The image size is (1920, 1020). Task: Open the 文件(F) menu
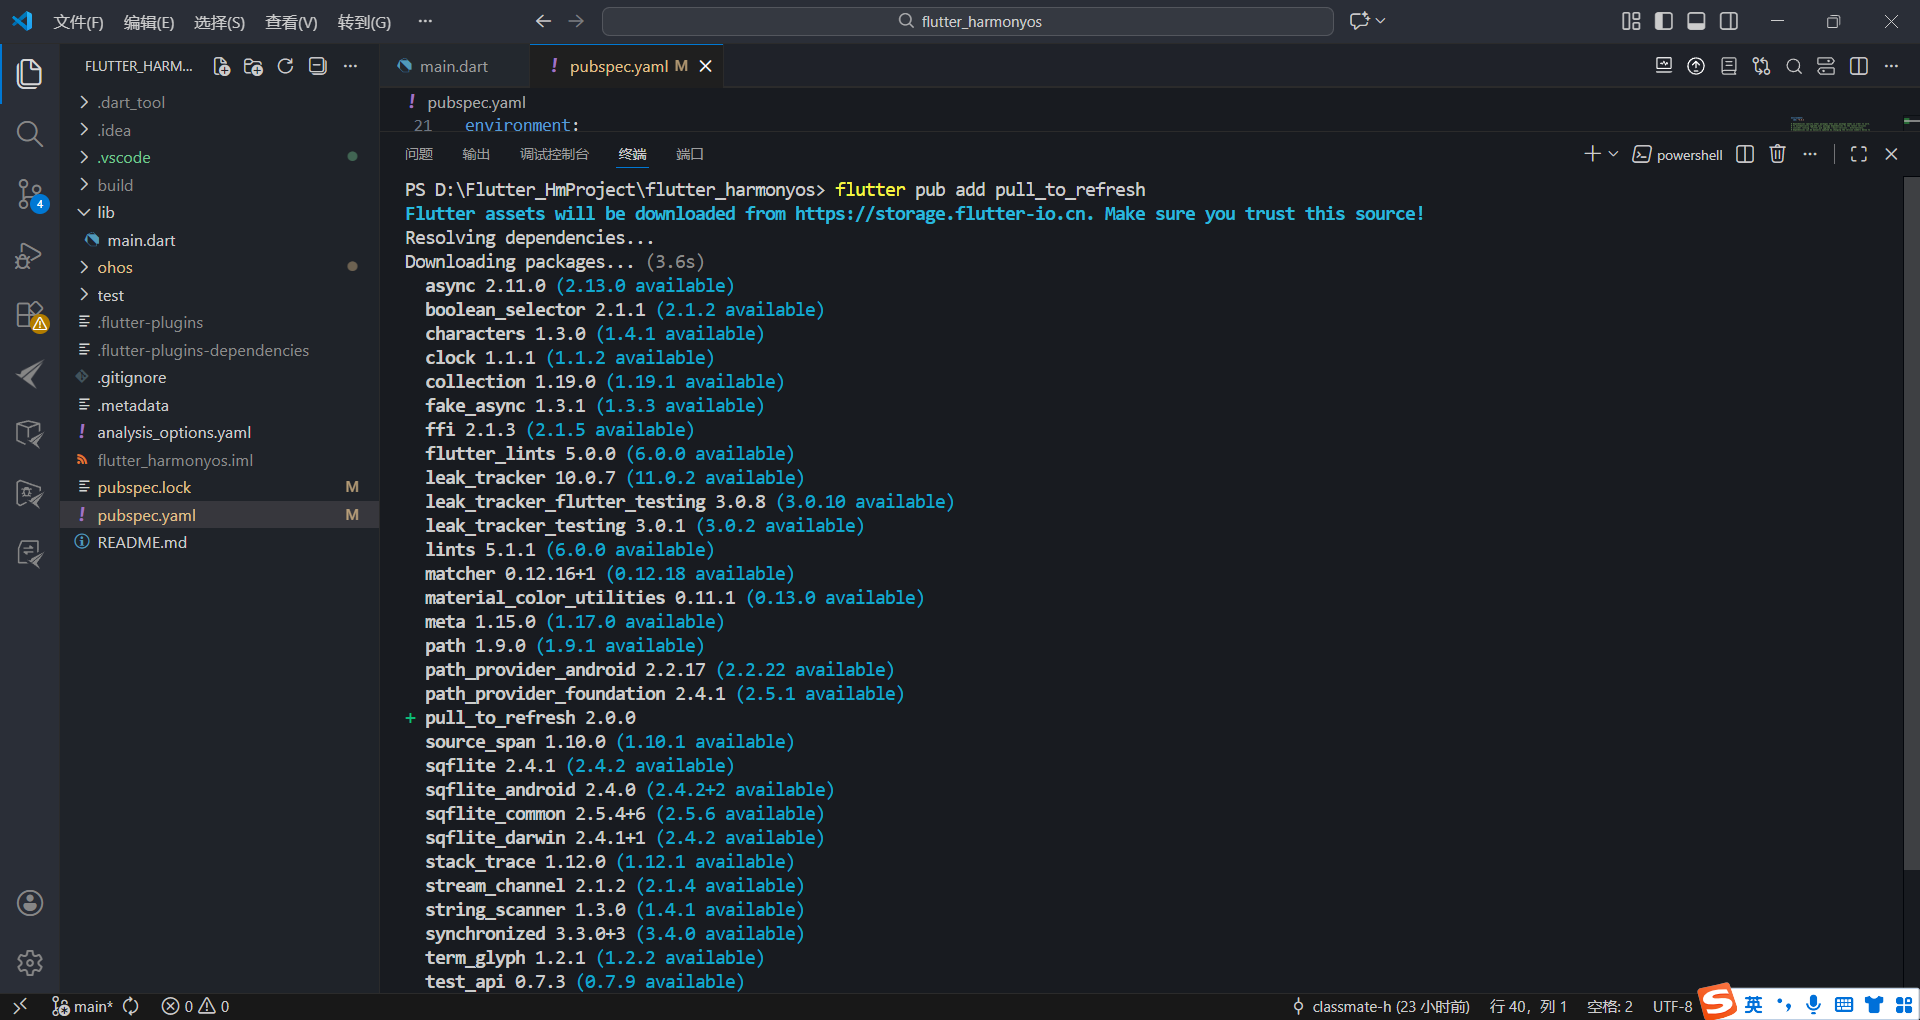[x=78, y=22]
